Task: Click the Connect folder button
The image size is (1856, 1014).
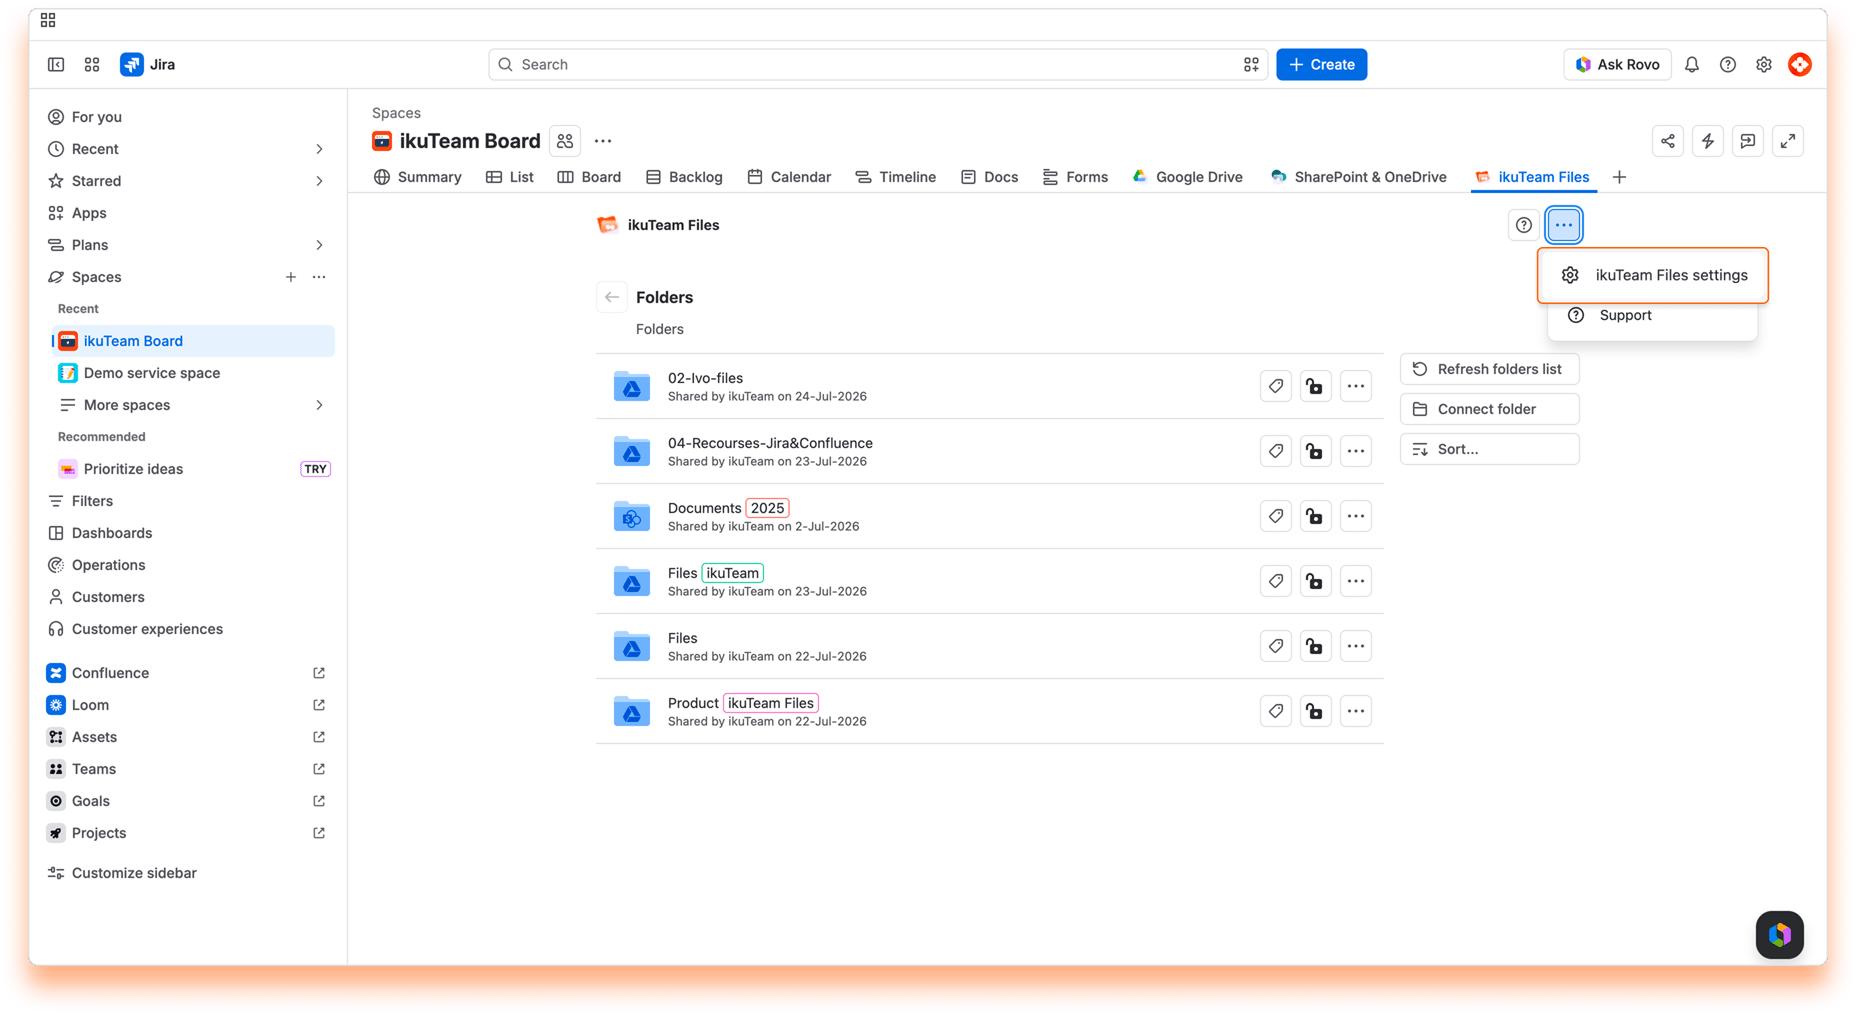Action: [x=1490, y=409]
